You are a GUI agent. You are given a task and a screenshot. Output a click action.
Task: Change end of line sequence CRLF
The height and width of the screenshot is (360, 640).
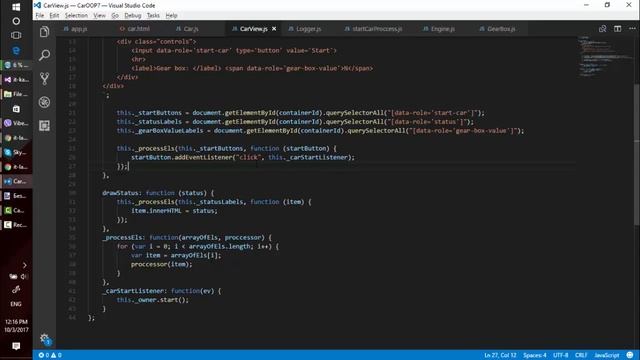point(581,355)
